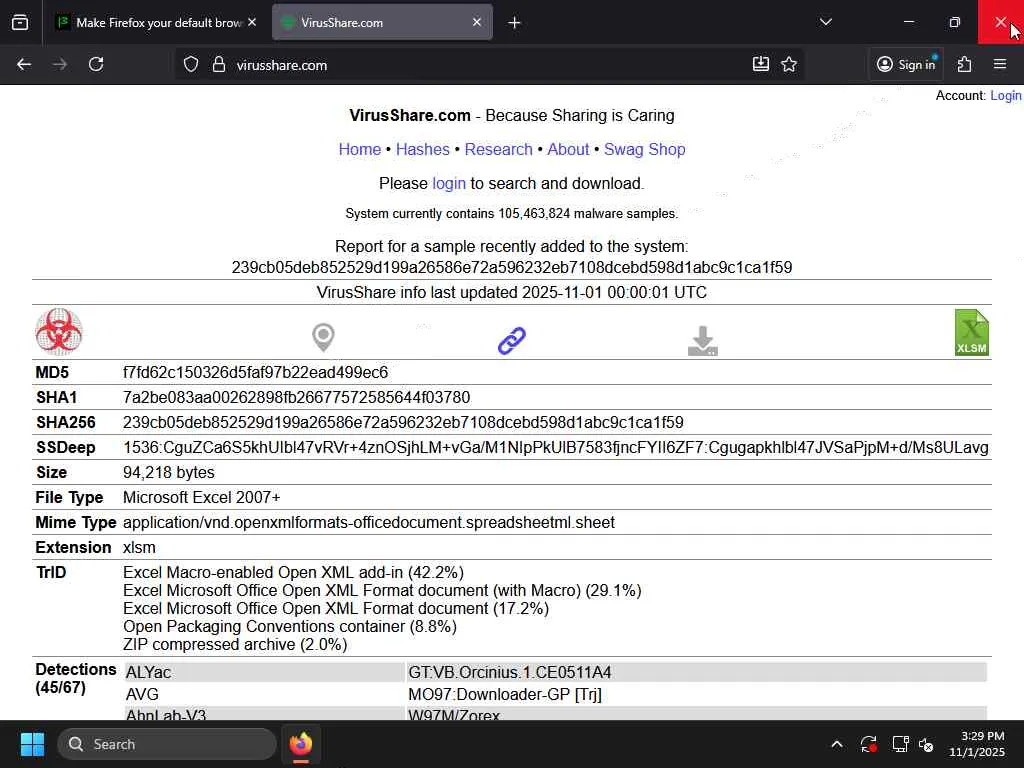Click the file type Microsoft Excel 2007+
Viewport: 1024px width, 768px height.
(202, 498)
